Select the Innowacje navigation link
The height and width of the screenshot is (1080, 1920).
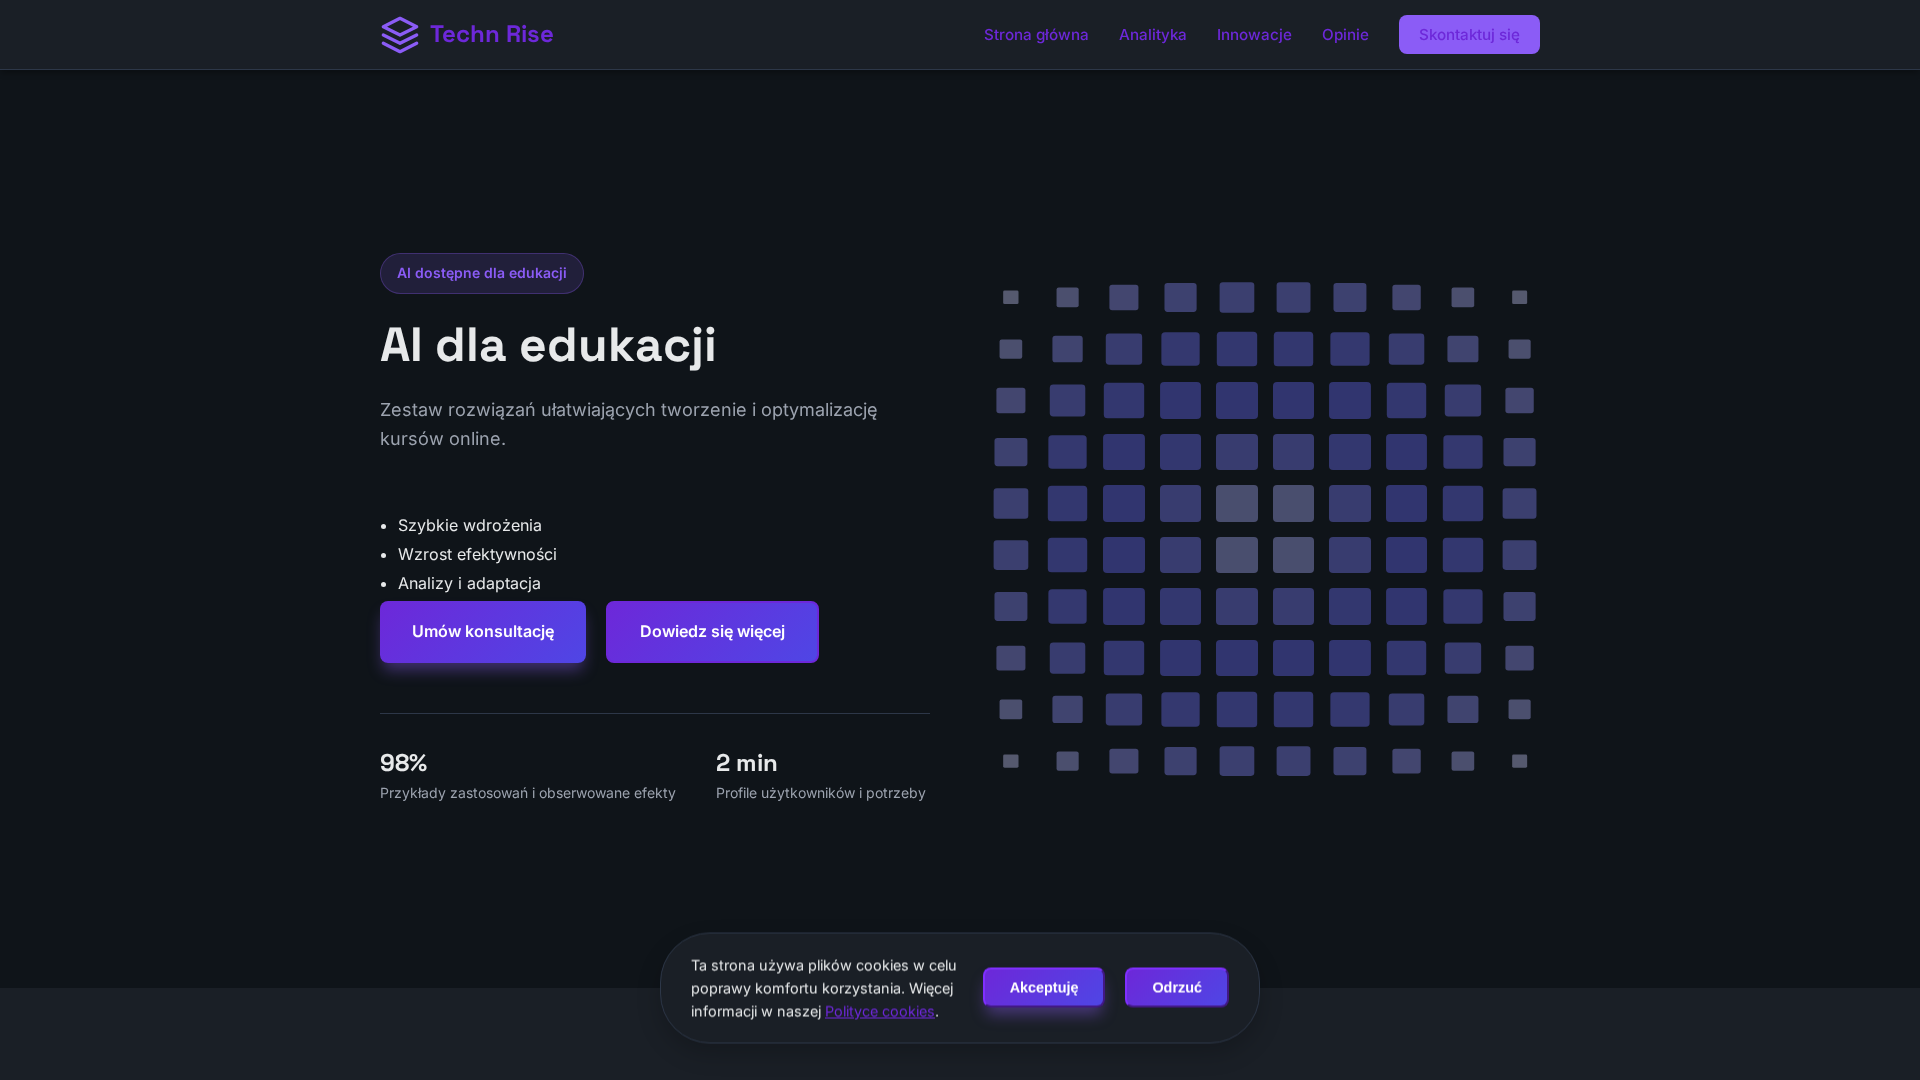click(1254, 35)
